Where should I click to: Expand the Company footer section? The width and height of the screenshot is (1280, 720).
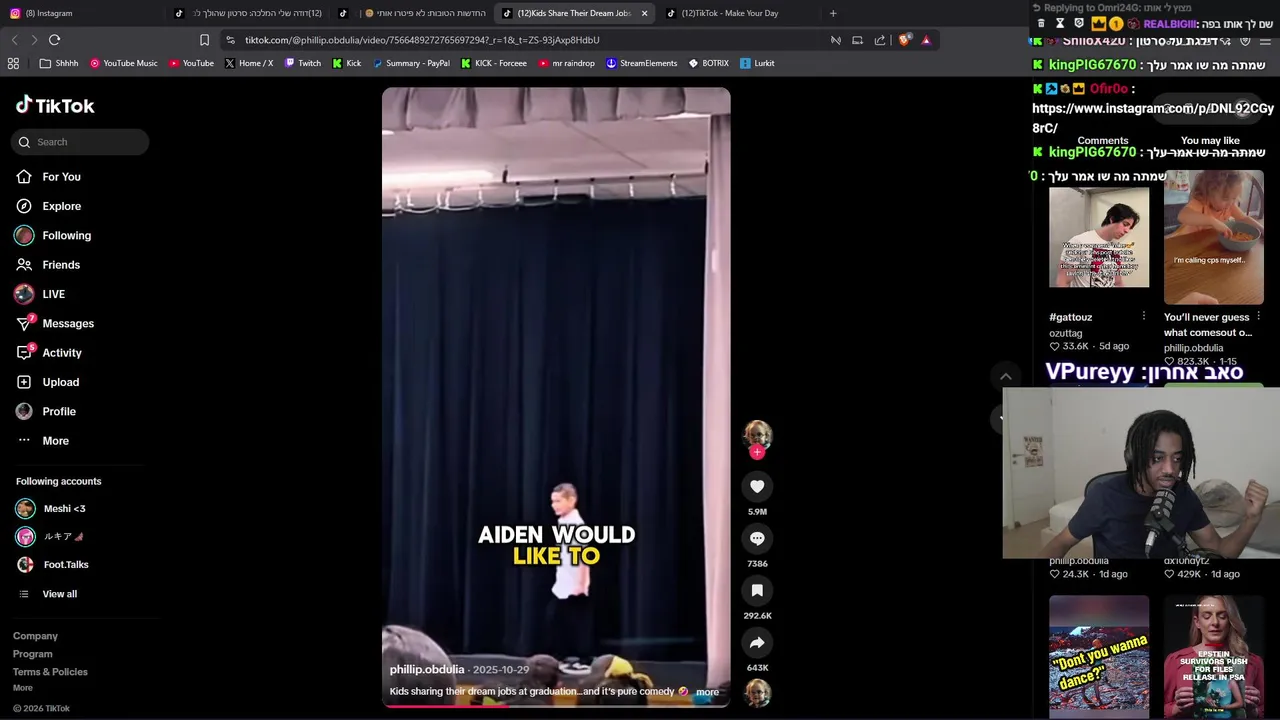pyautogui.click(x=35, y=636)
